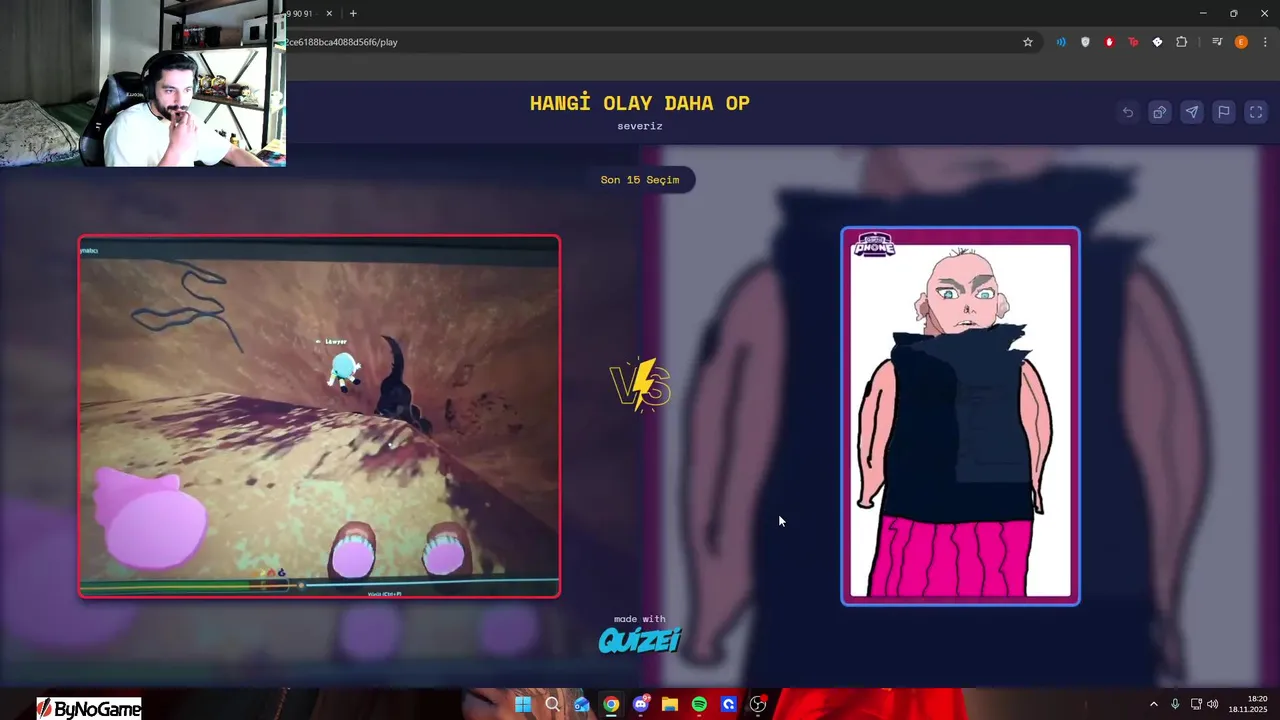Open the red Tp extension

(x=1133, y=42)
